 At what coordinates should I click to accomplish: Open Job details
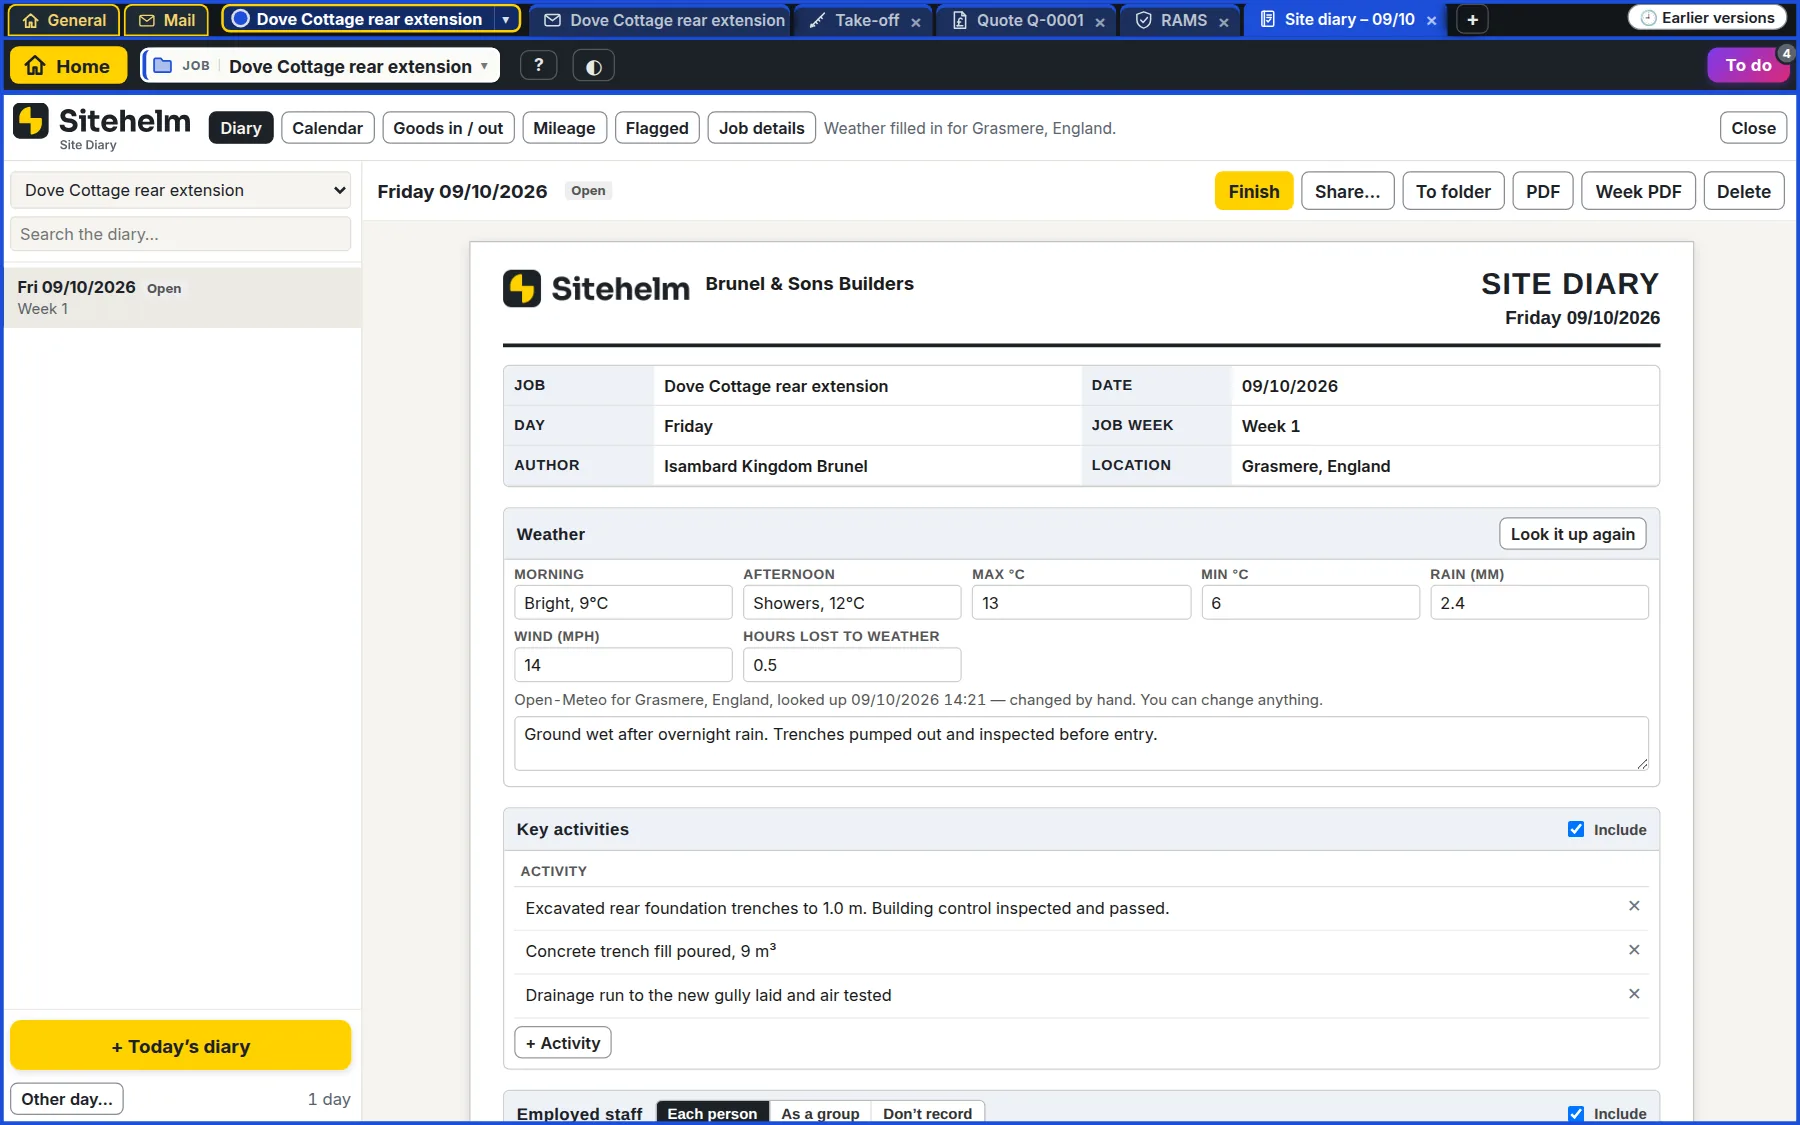click(x=761, y=128)
